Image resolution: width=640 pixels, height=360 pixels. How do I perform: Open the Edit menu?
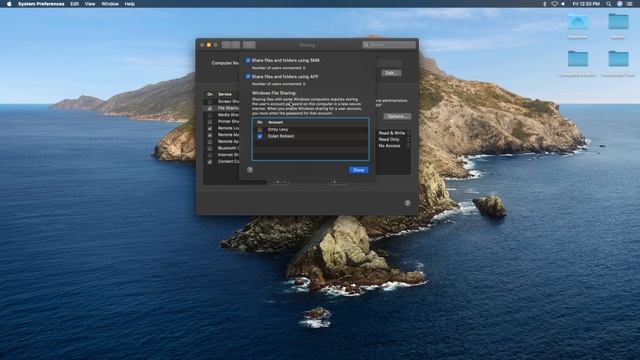point(74,4)
